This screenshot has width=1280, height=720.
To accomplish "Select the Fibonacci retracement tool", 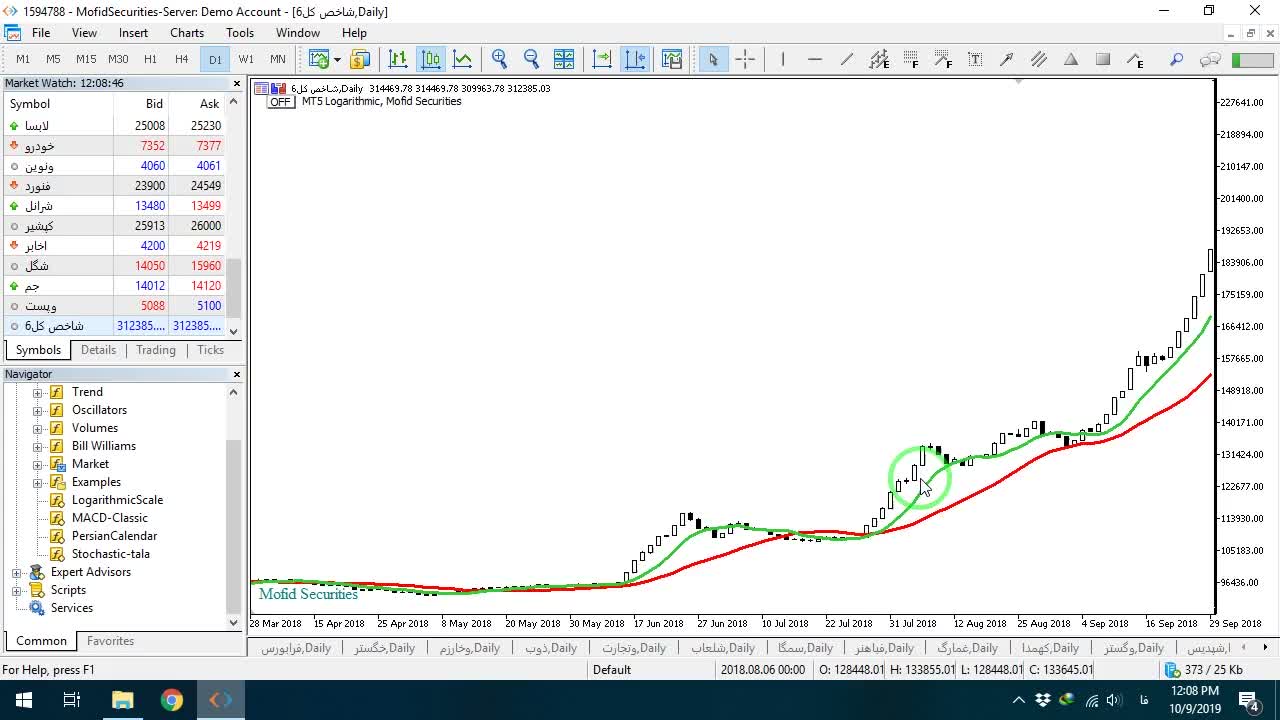I will 911,59.
